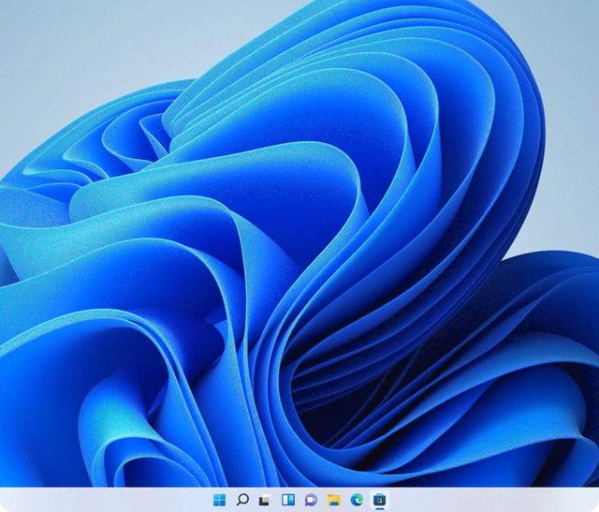This screenshot has width=599, height=512.
Task: Open the taskbar Search magnifier
Action: [x=242, y=499]
